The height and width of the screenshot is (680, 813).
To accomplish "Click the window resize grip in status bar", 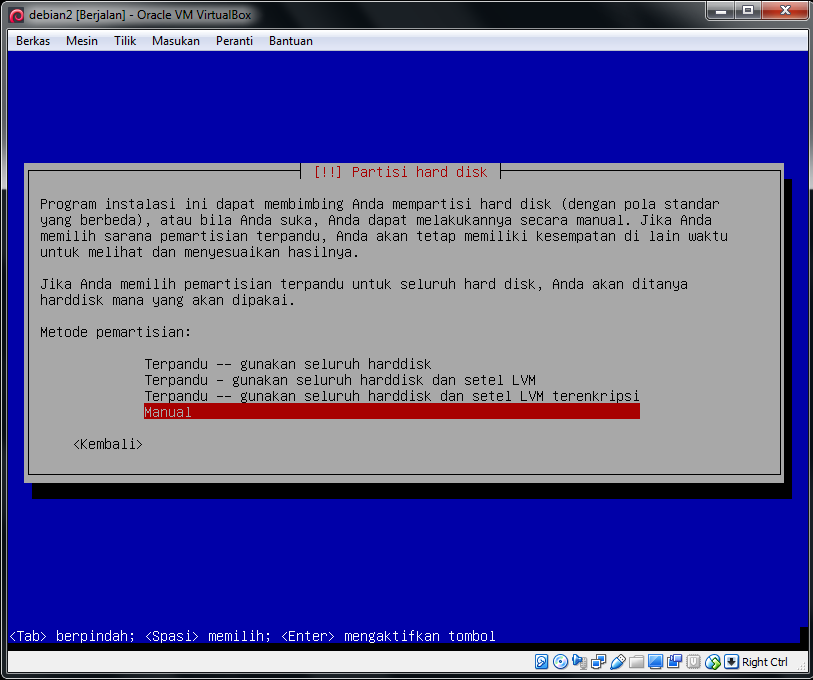I will (x=801, y=666).
